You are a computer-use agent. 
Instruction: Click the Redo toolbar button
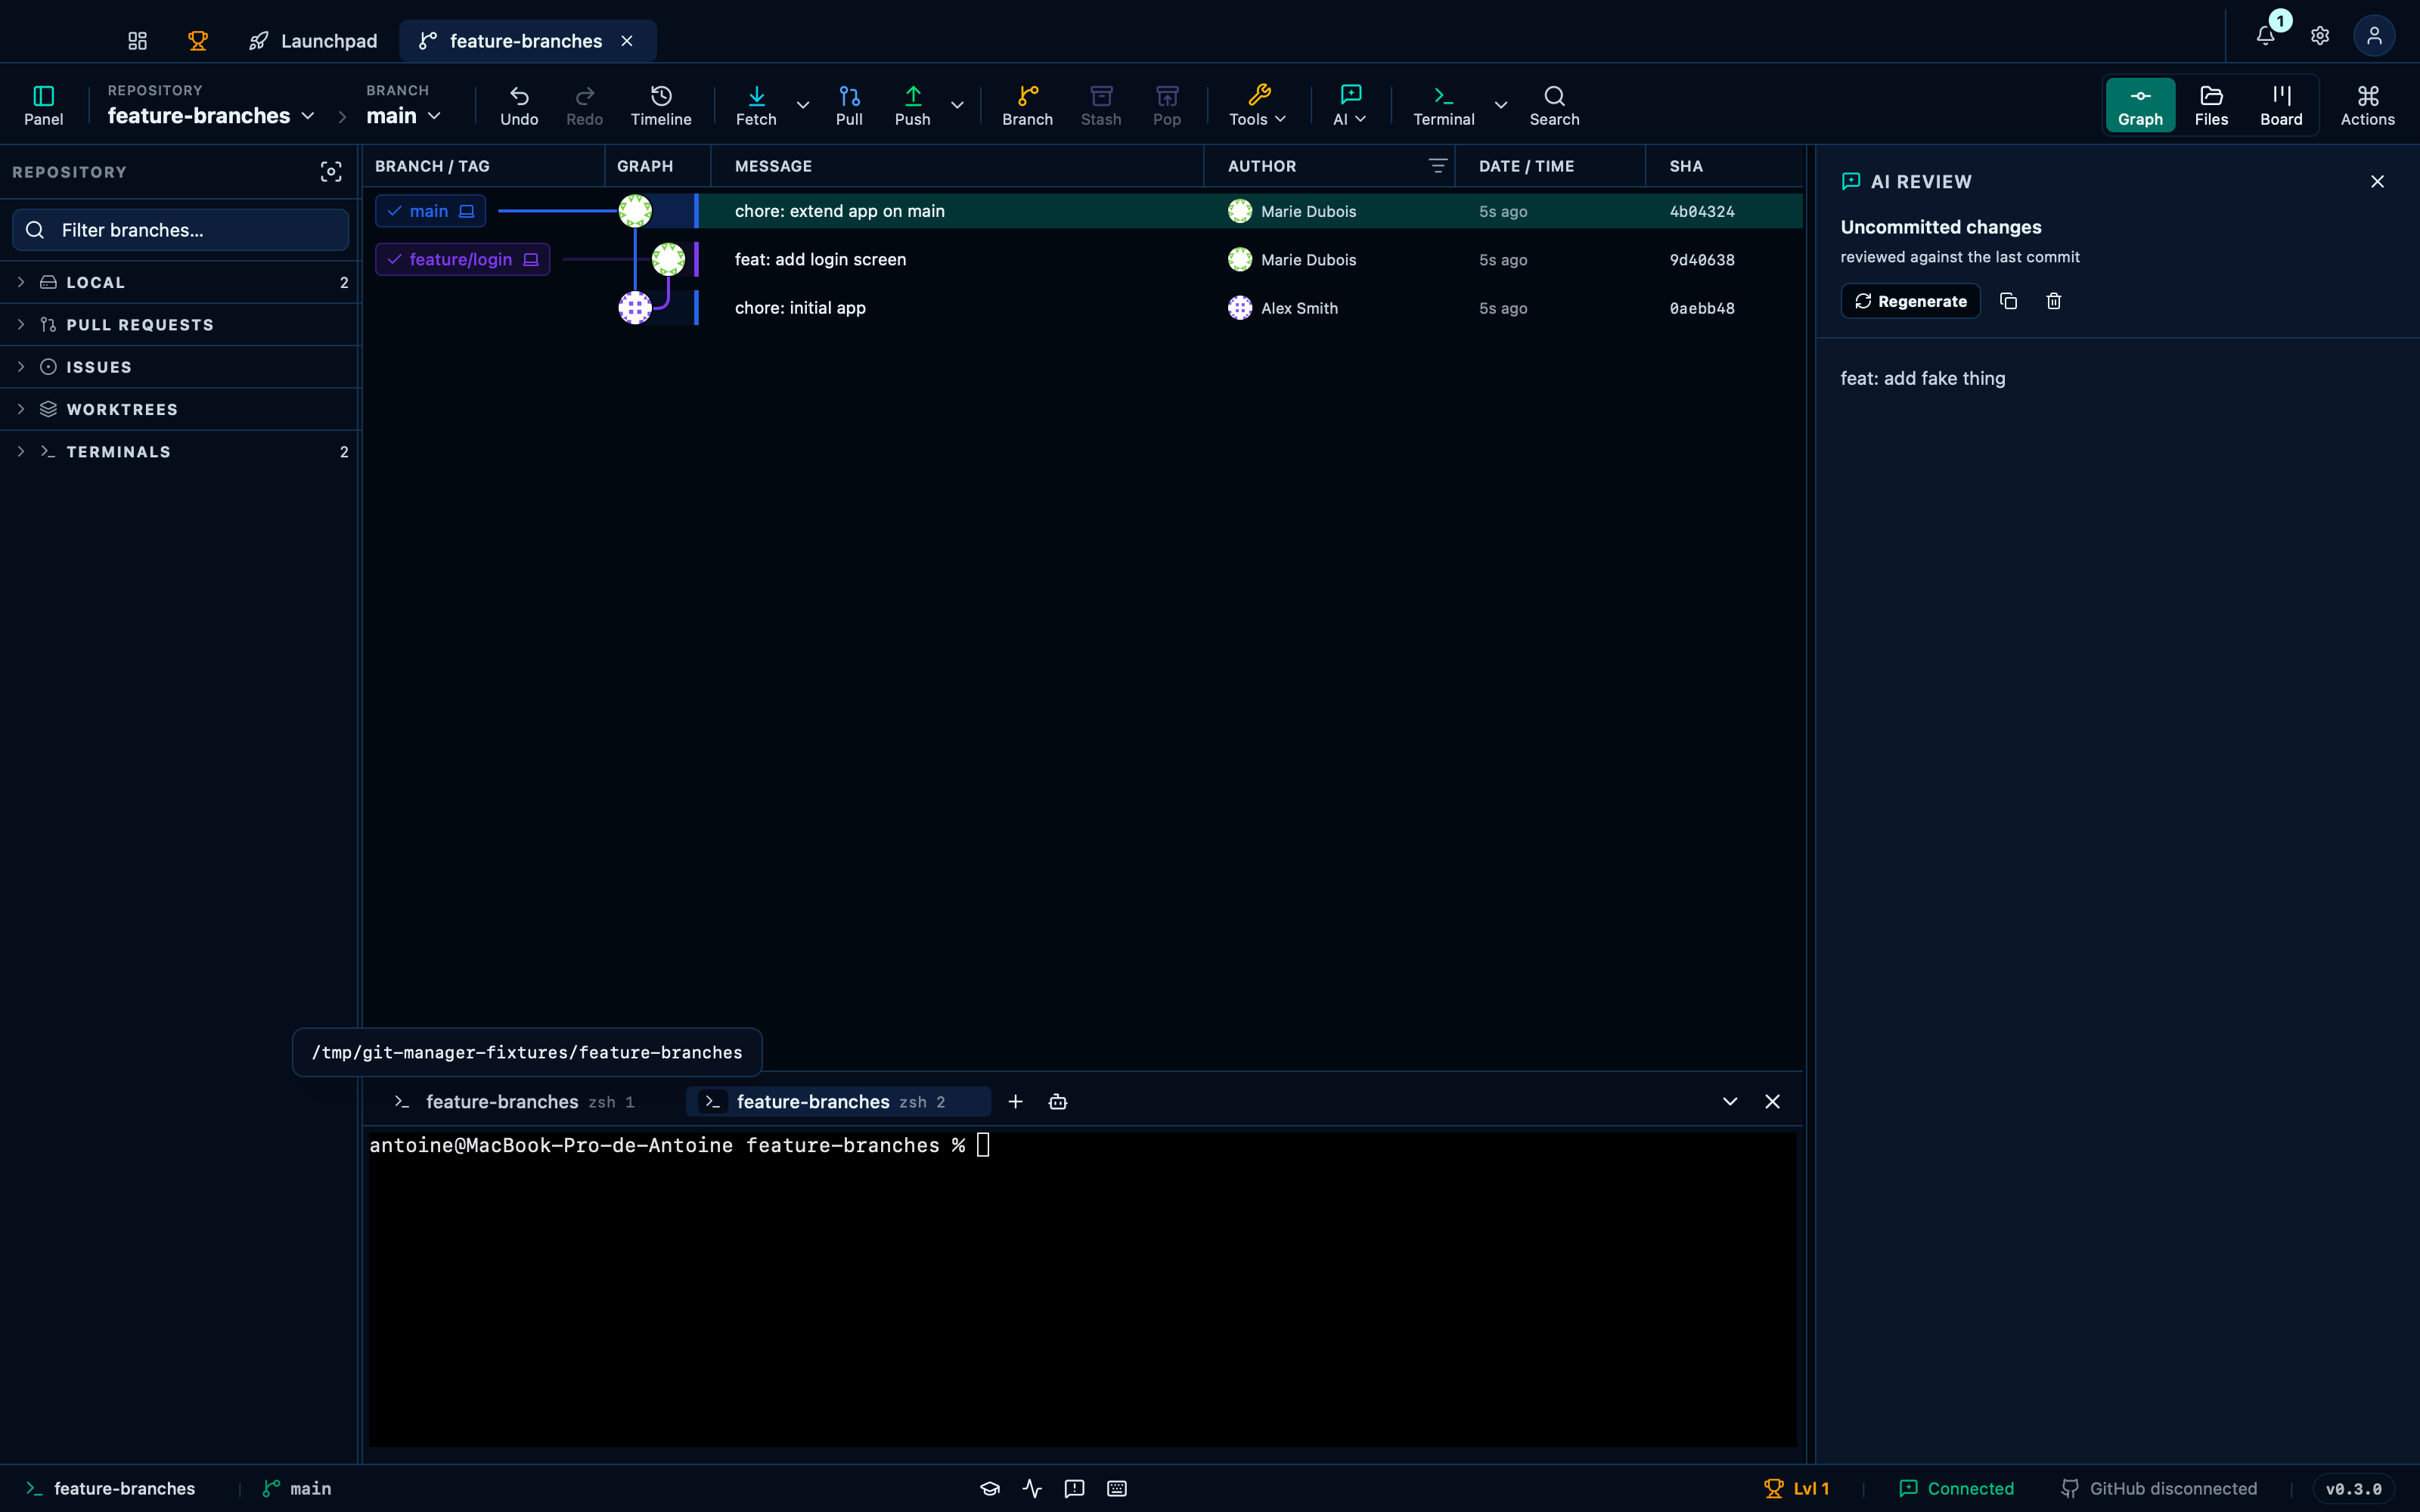[585, 105]
